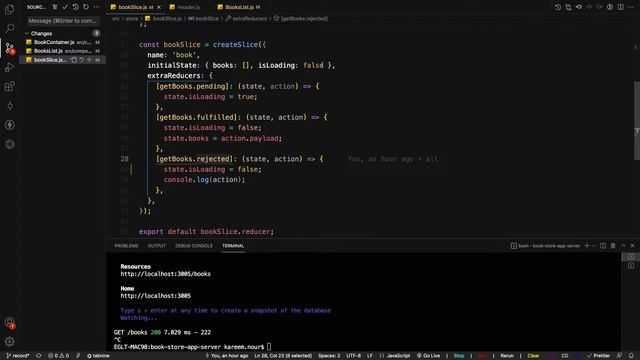Change indentation via Spaces: 2

[329, 356]
